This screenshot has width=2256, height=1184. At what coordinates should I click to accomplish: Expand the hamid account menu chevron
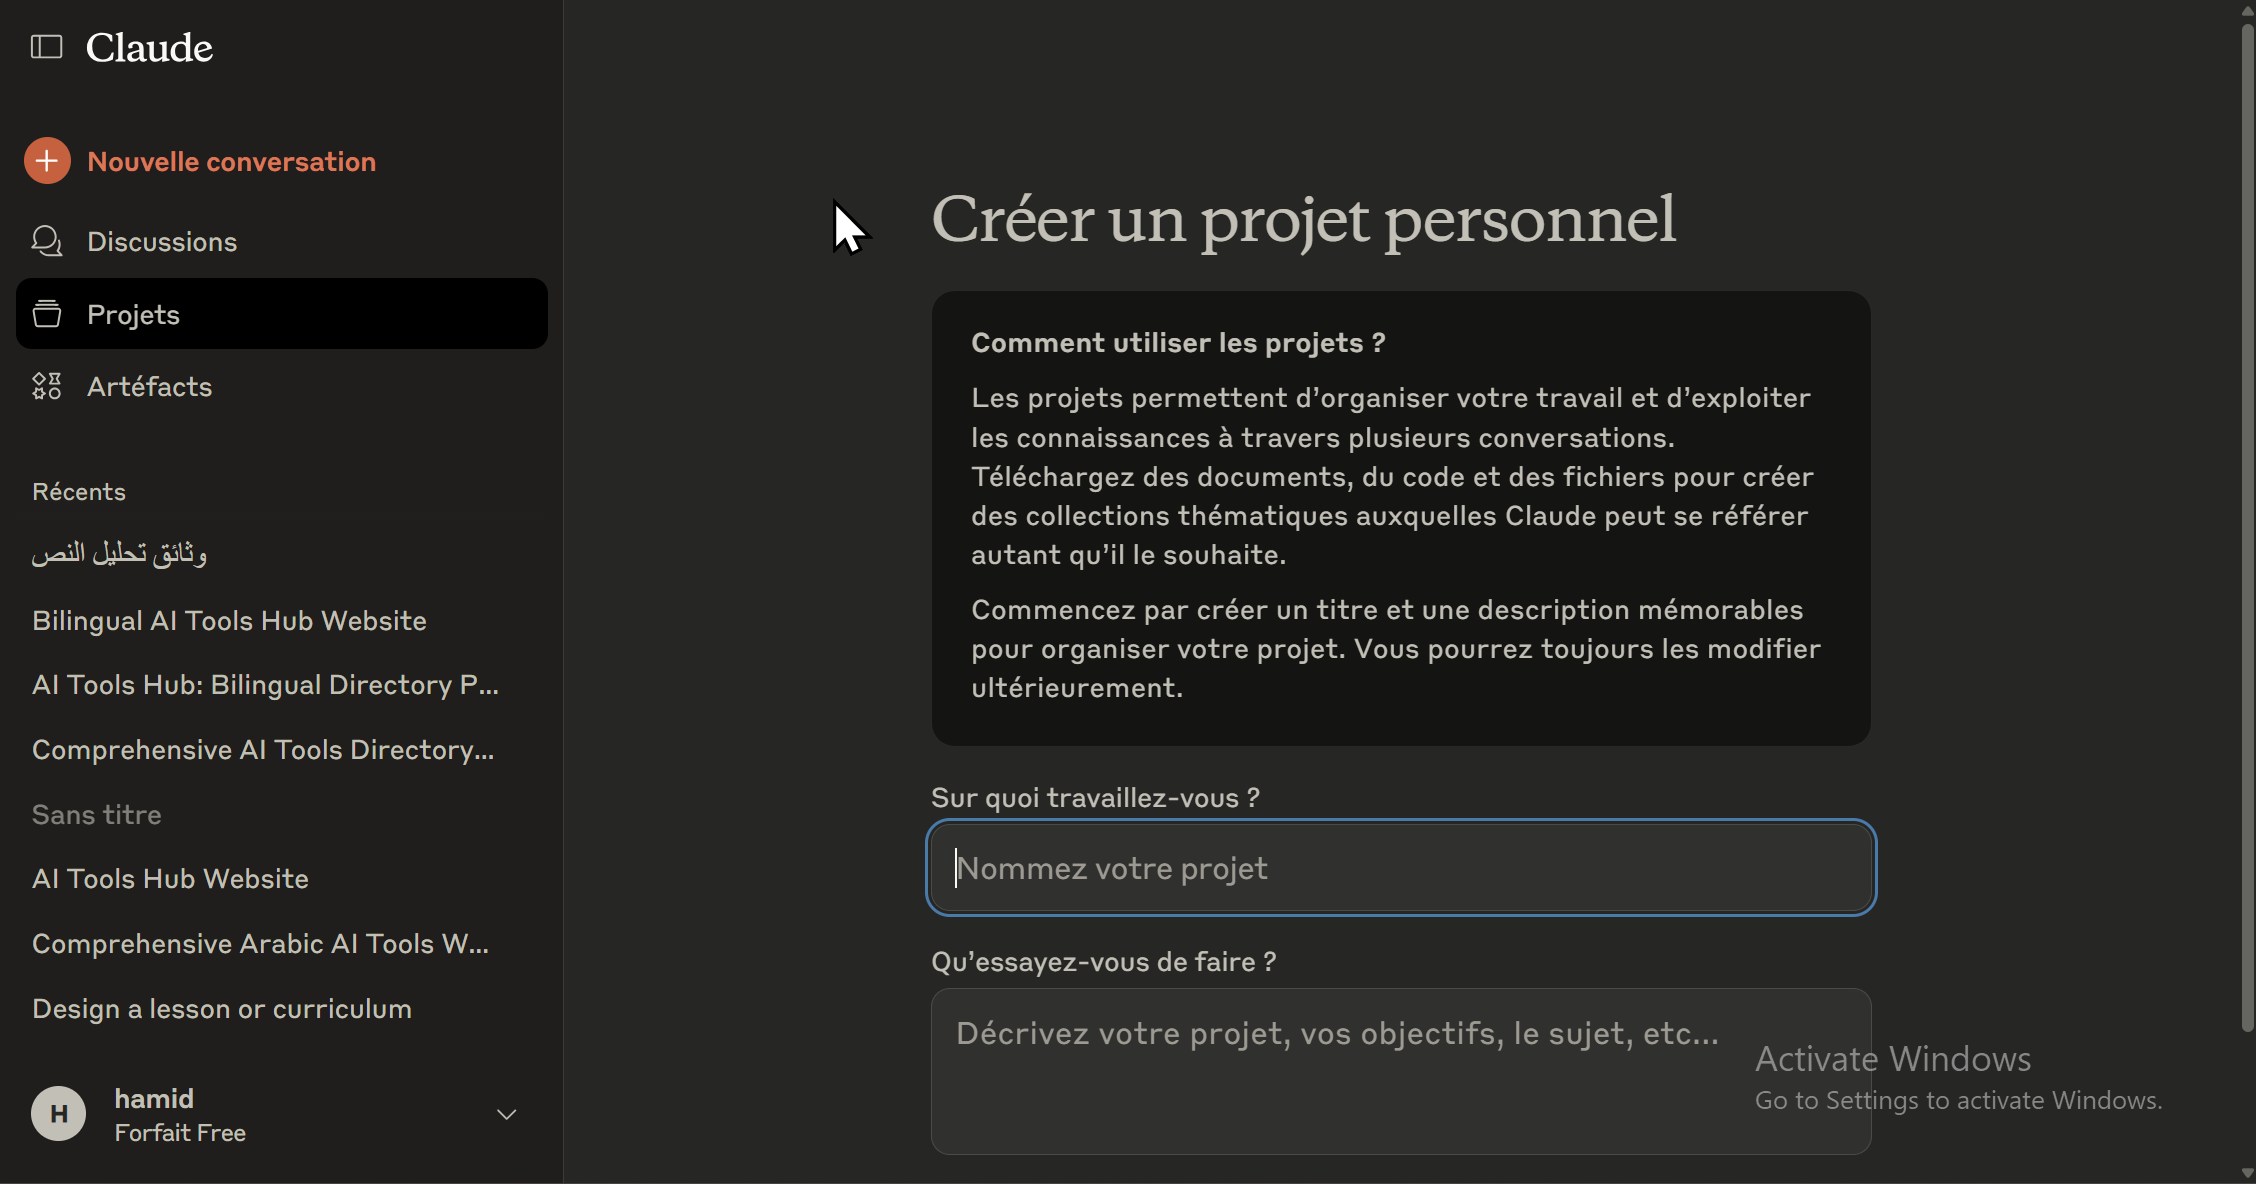[507, 1114]
